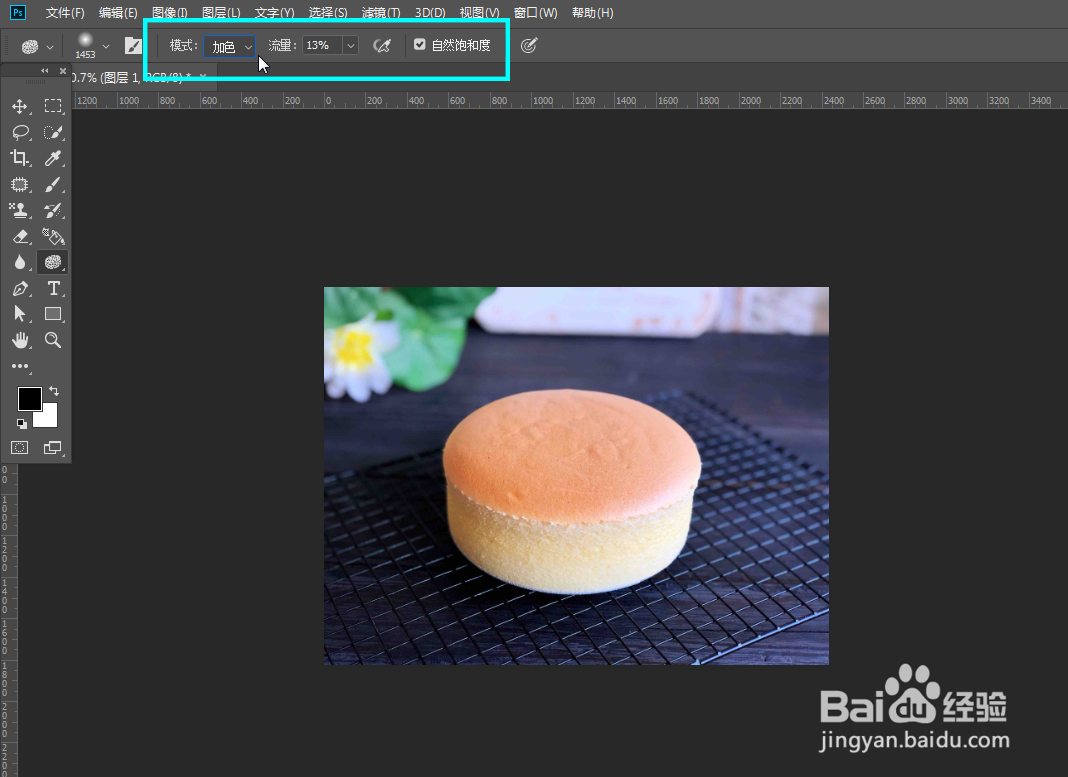Select the Blur tool
This screenshot has width=1068, height=777.
tap(20, 262)
